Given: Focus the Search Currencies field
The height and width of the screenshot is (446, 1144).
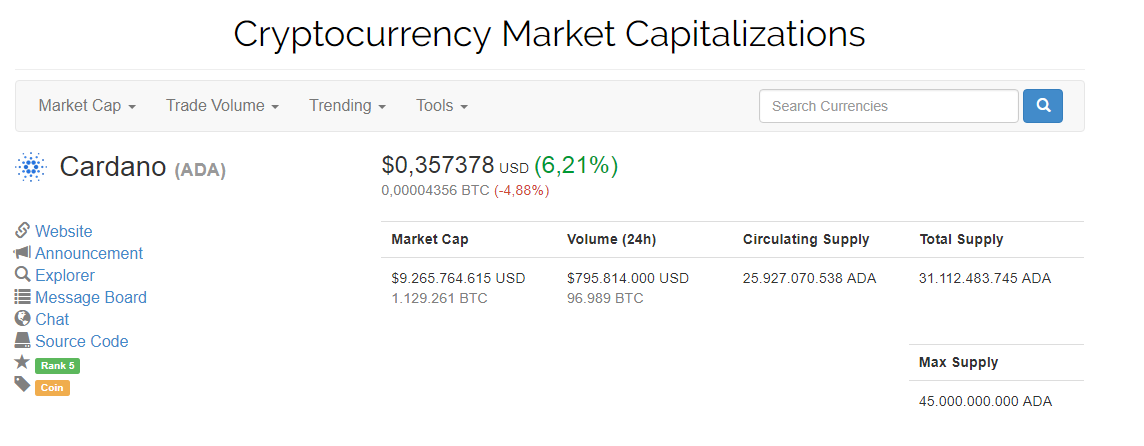Looking at the screenshot, I should pyautogui.click(x=889, y=106).
